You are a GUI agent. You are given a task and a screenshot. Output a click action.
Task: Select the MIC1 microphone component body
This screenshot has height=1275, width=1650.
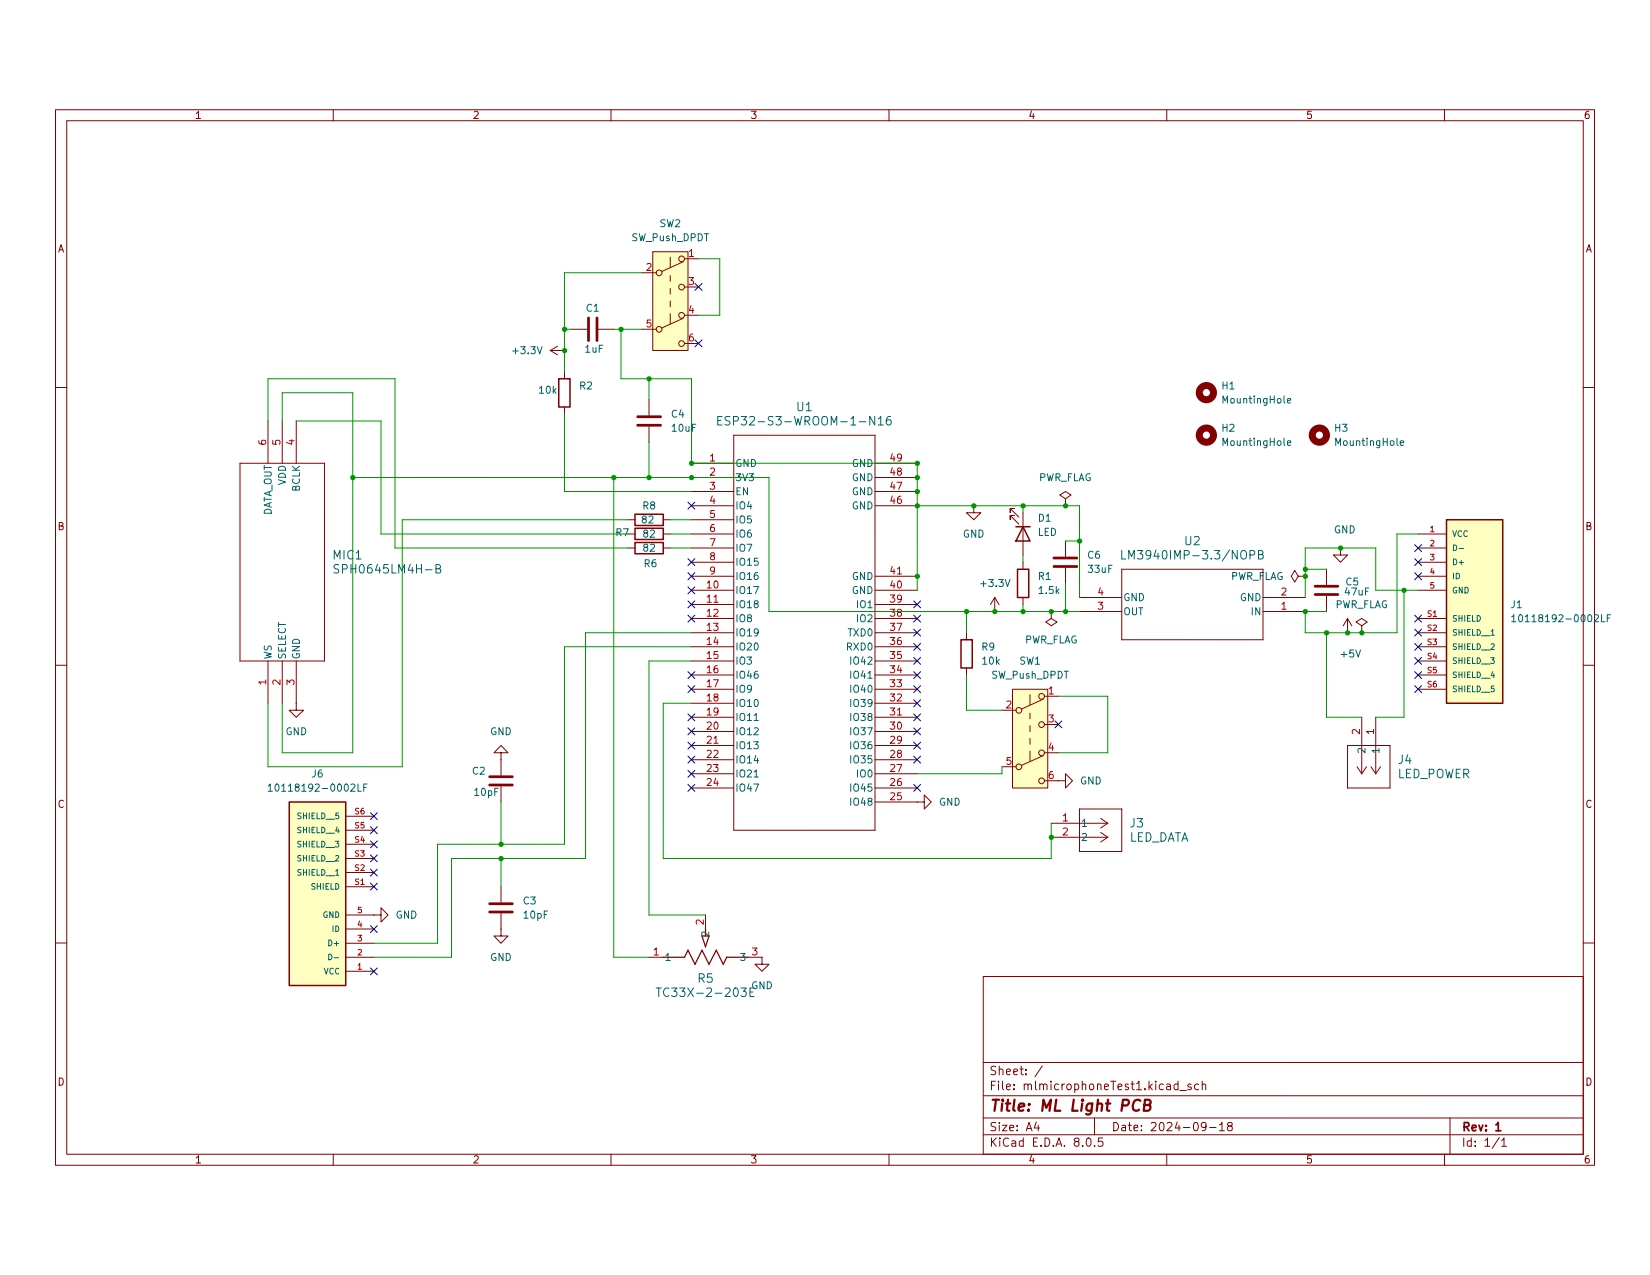[282, 562]
